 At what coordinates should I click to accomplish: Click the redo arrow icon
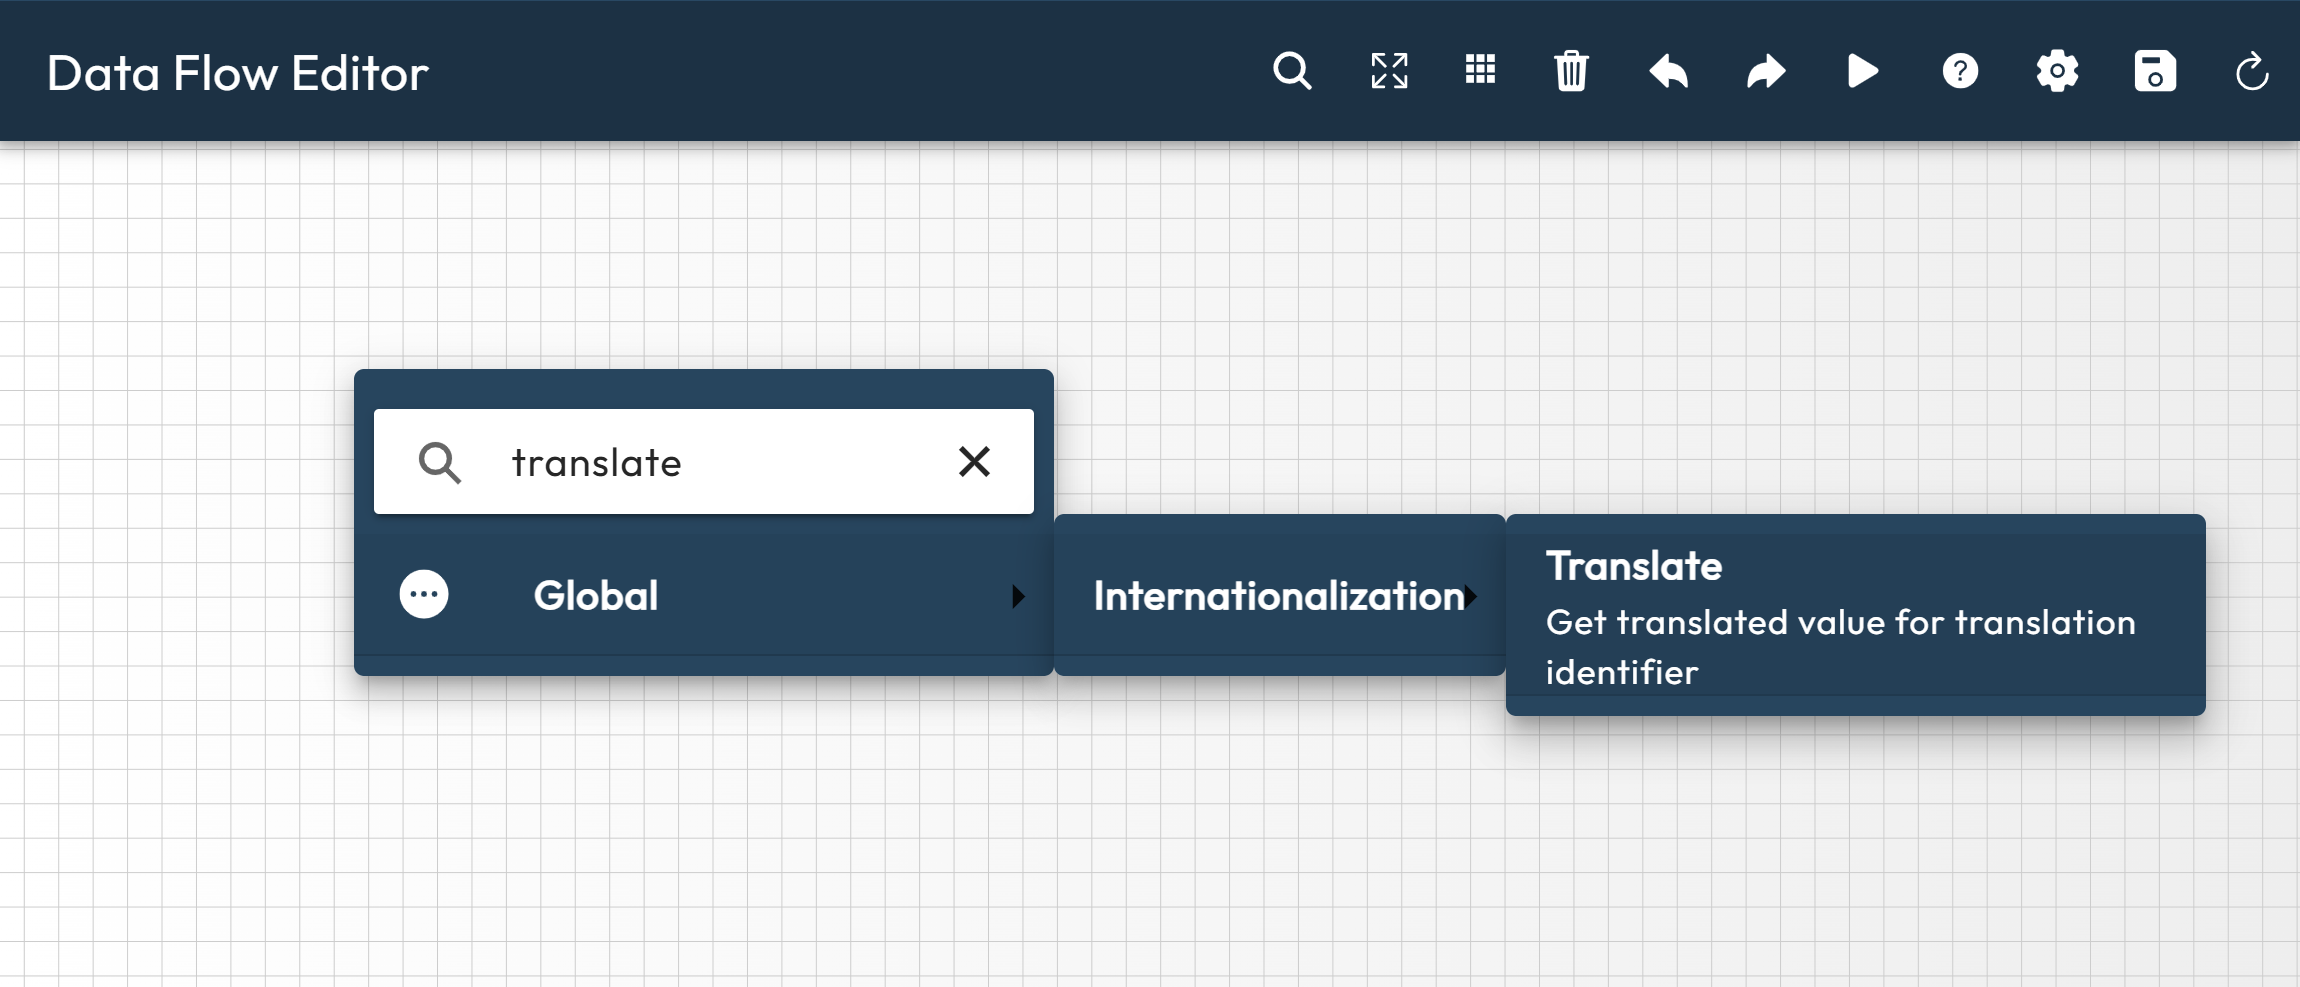(x=1766, y=72)
